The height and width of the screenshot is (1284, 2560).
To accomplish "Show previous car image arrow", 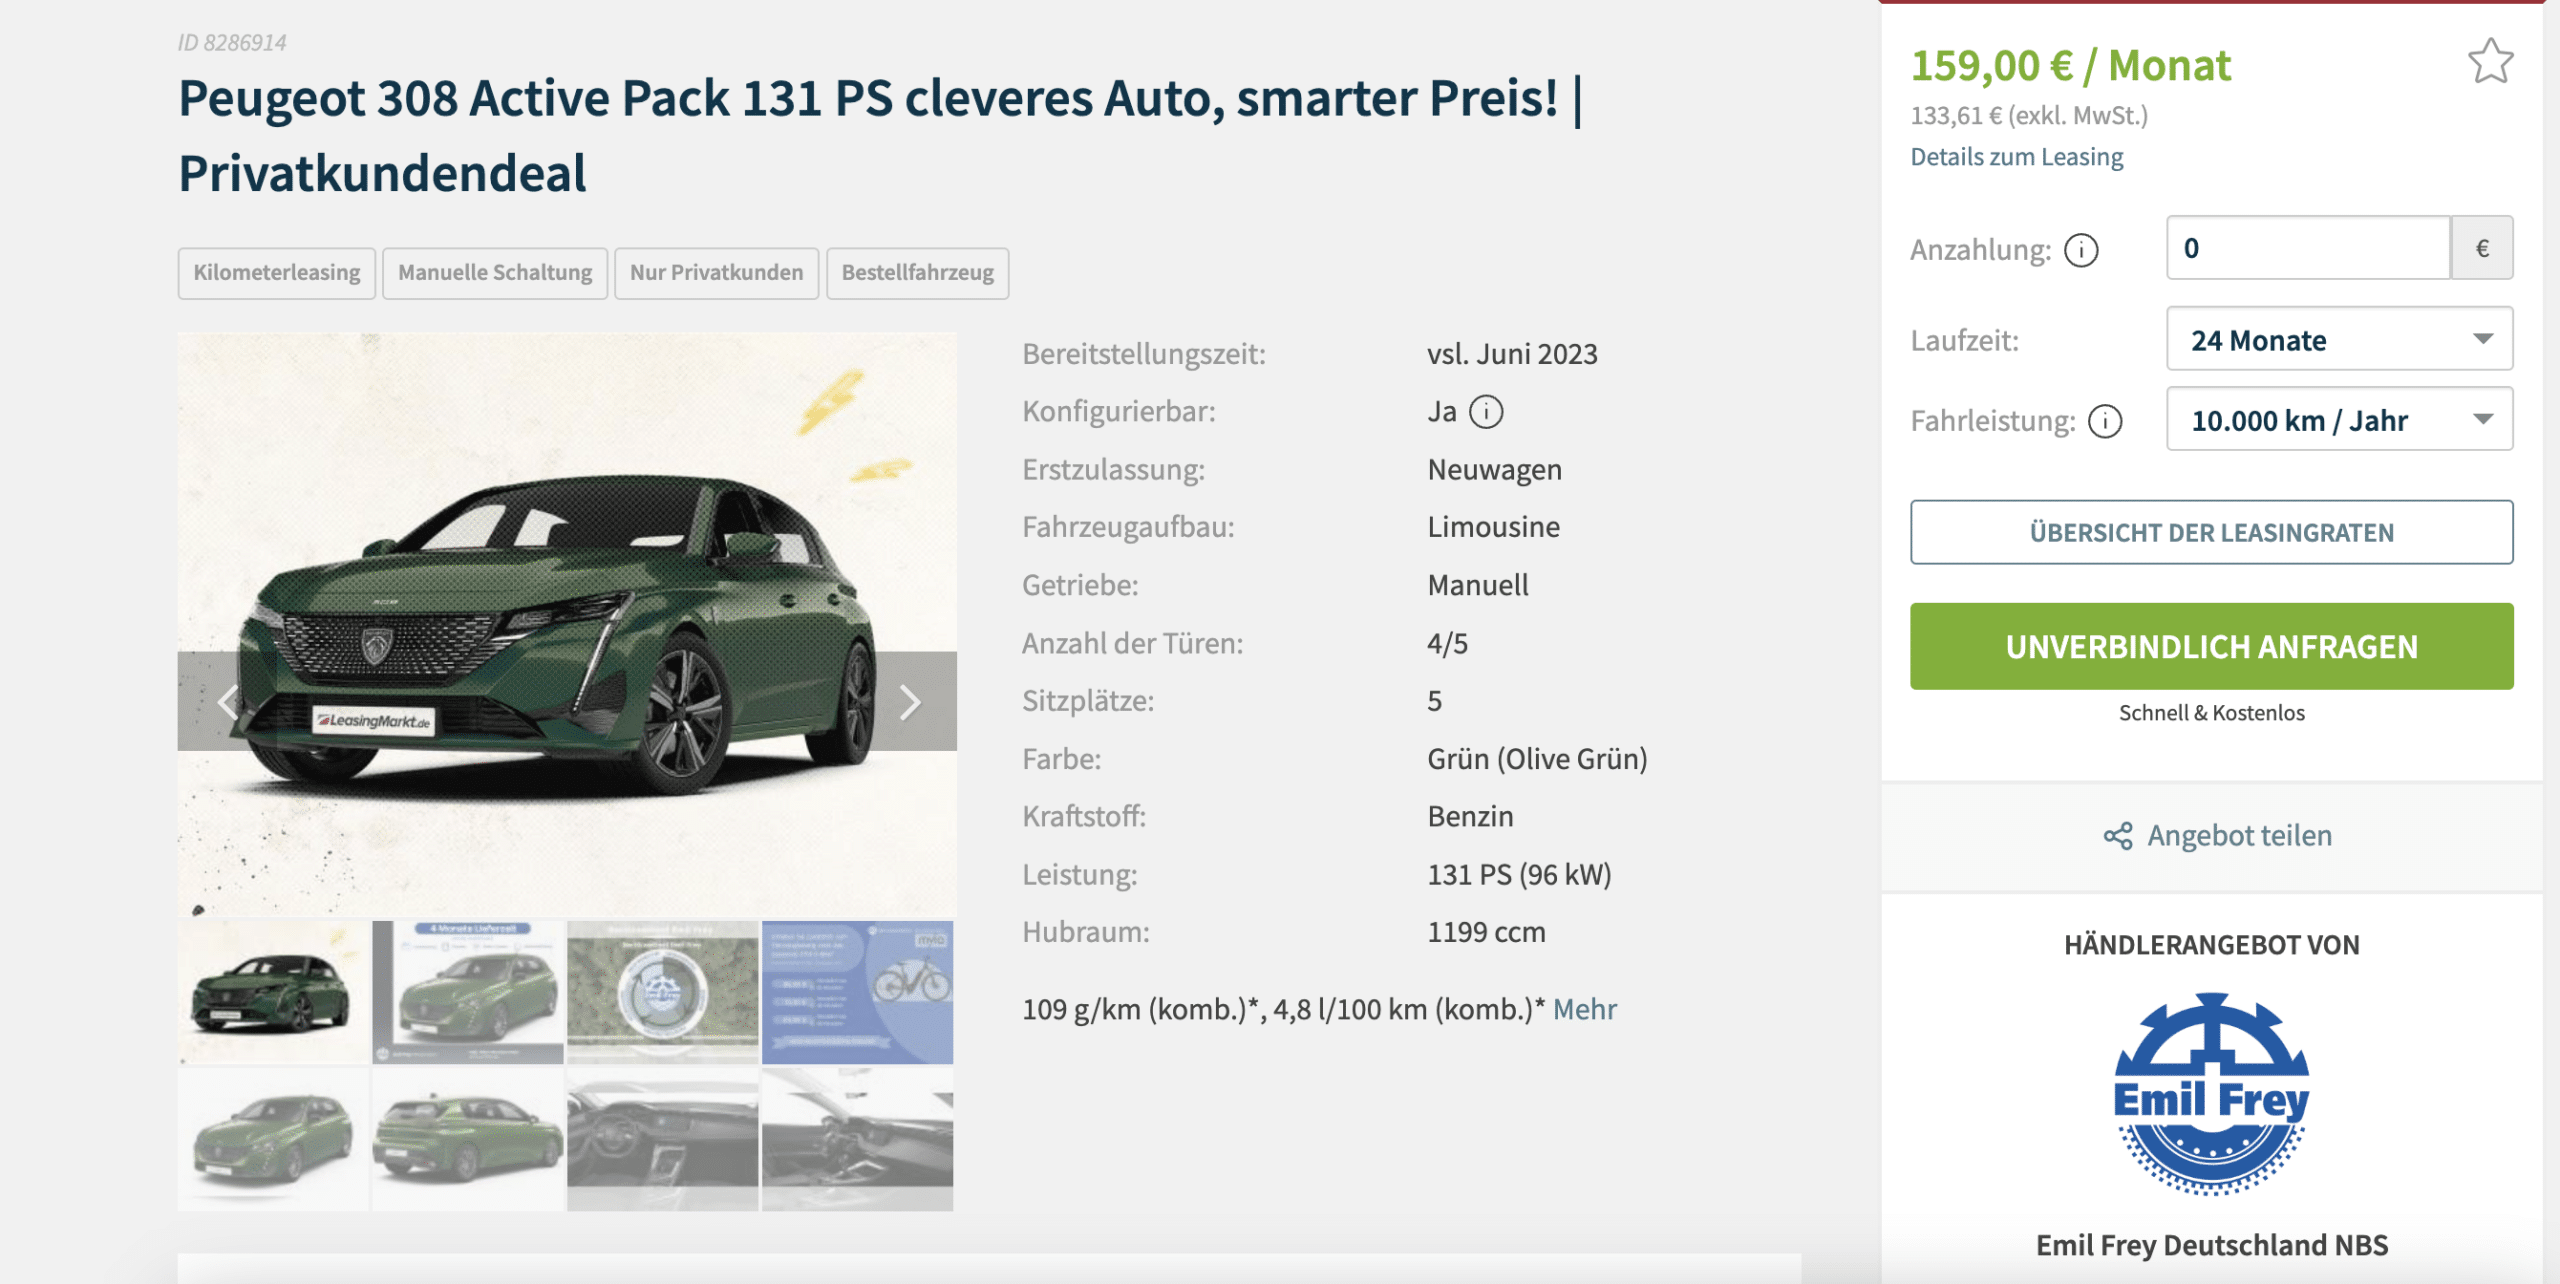I will (x=228, y=702).
